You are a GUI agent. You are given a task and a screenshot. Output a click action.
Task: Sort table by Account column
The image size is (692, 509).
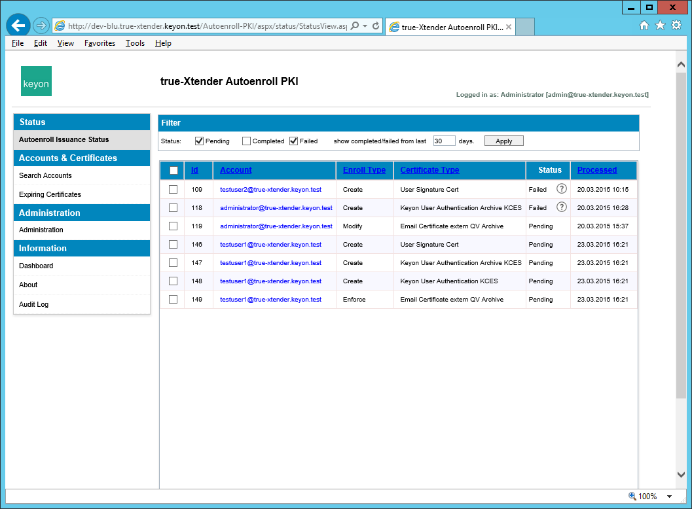(x=236, y=170)
